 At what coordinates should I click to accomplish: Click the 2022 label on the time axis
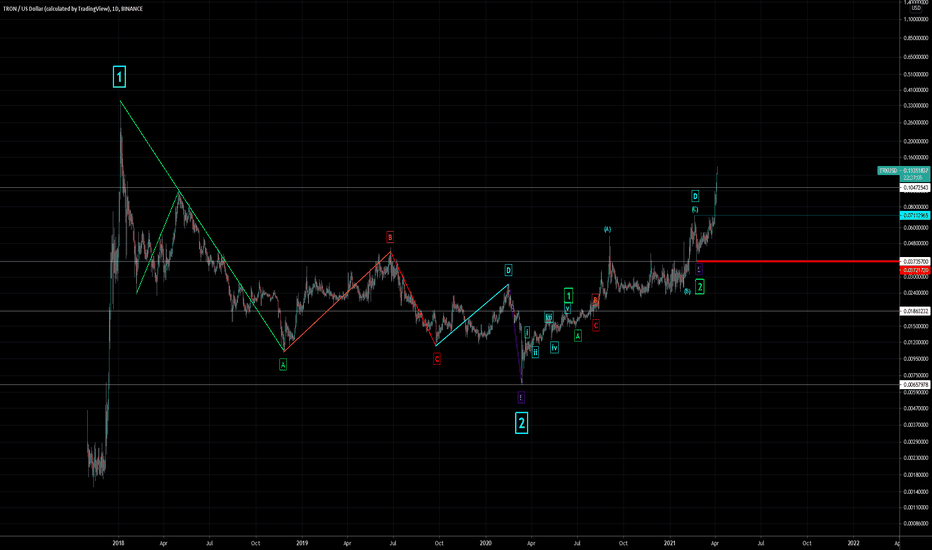(853, 543)
